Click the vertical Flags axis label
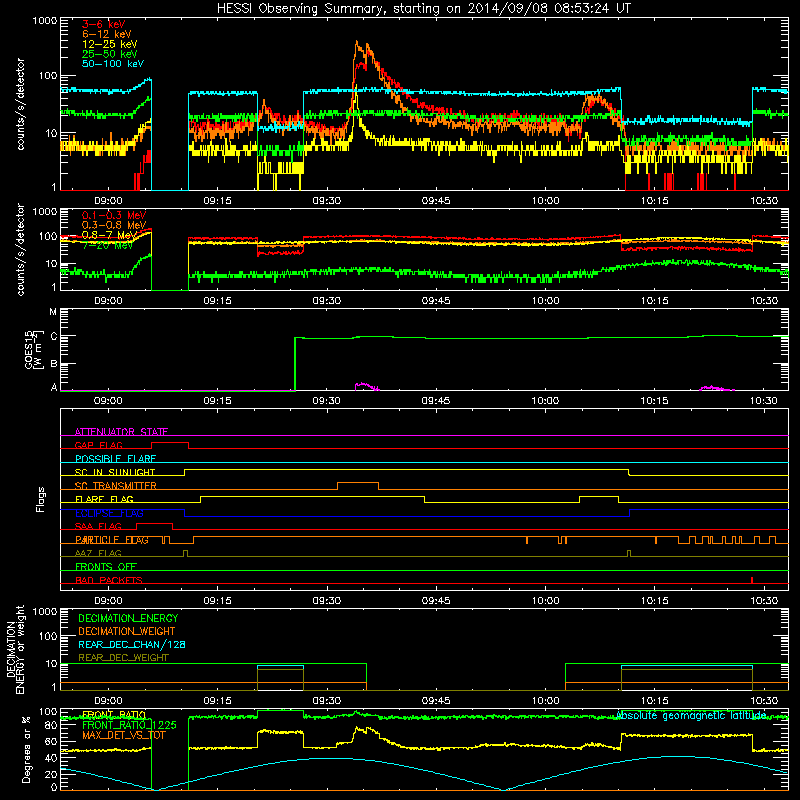The image size is (800, 800). click(41, 499)
